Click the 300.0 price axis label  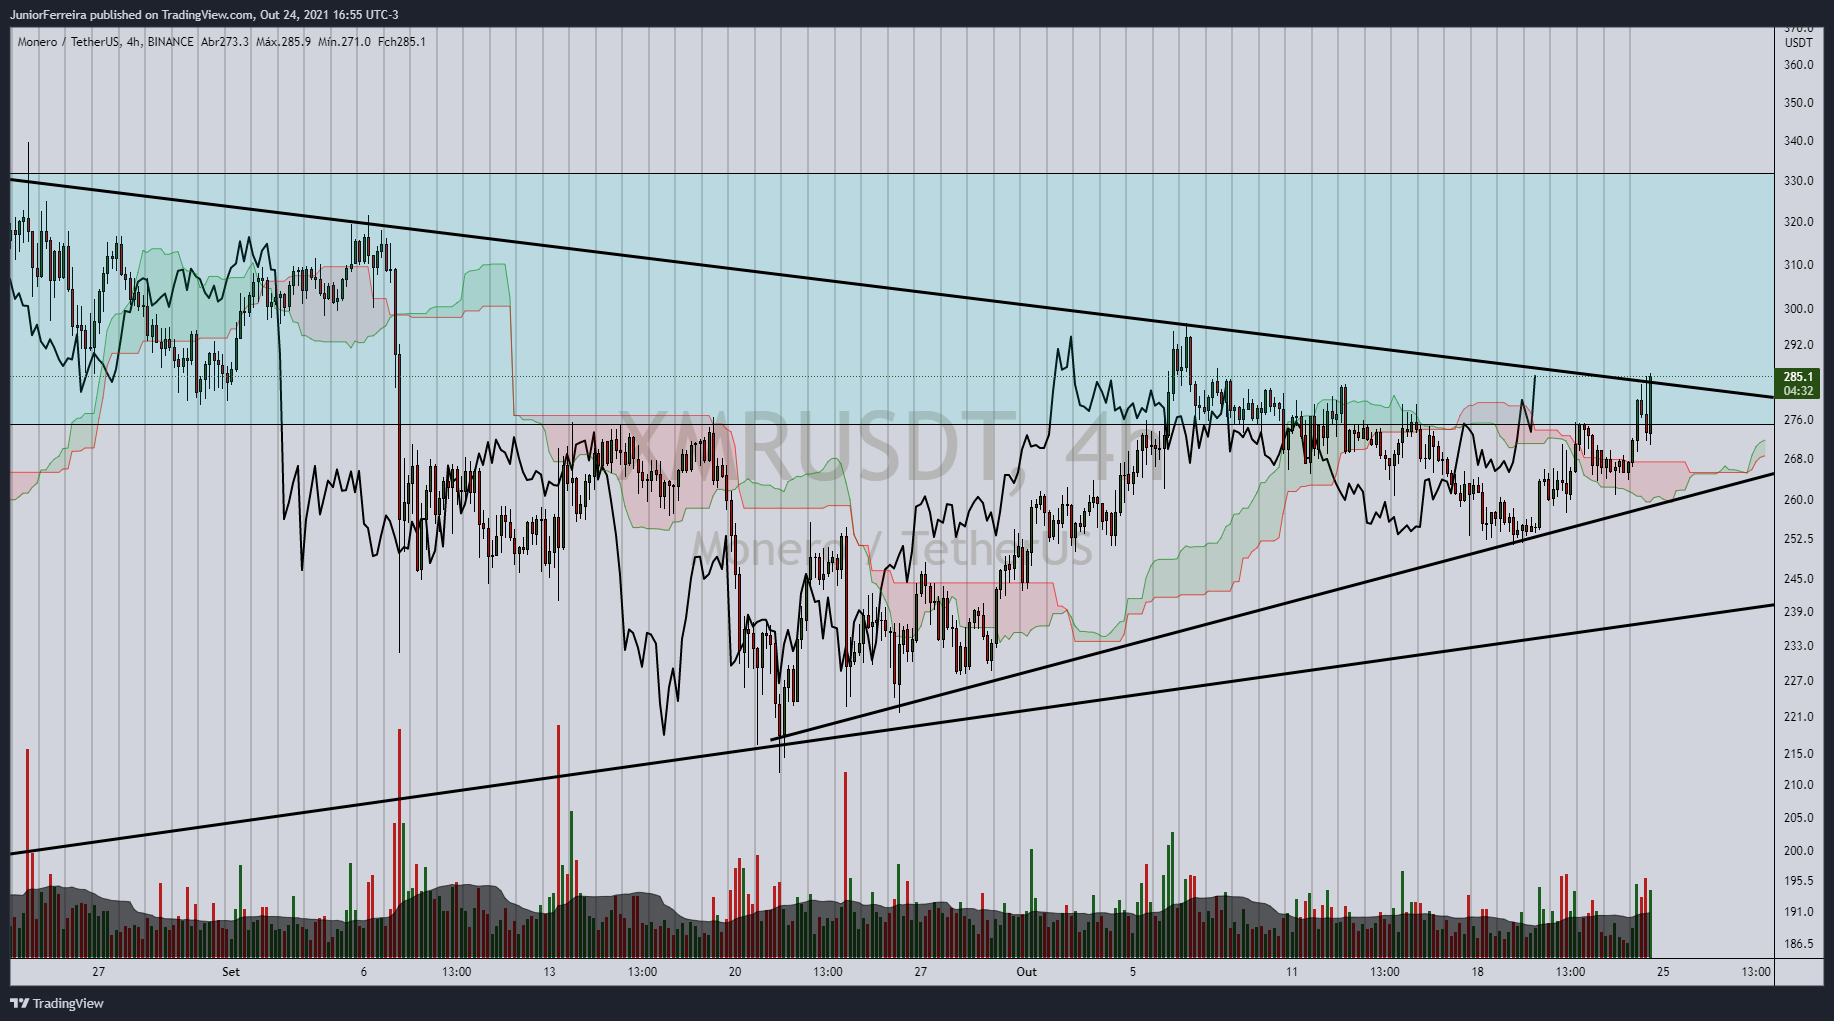pos(1798,309)
